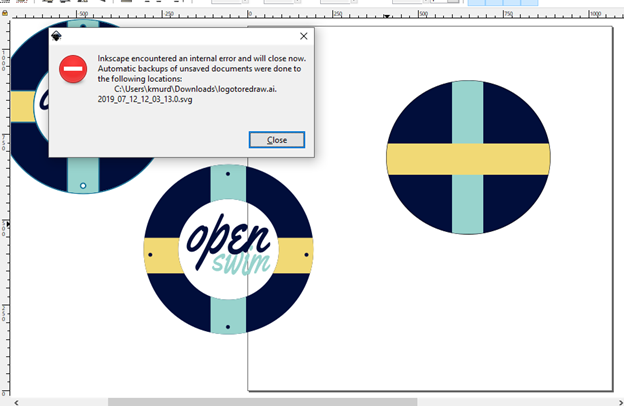The width and height of the screenshot is (624, 406).
Task: Dismiss dialog with the X title-bar button
Action: click(x=304, y=36)
